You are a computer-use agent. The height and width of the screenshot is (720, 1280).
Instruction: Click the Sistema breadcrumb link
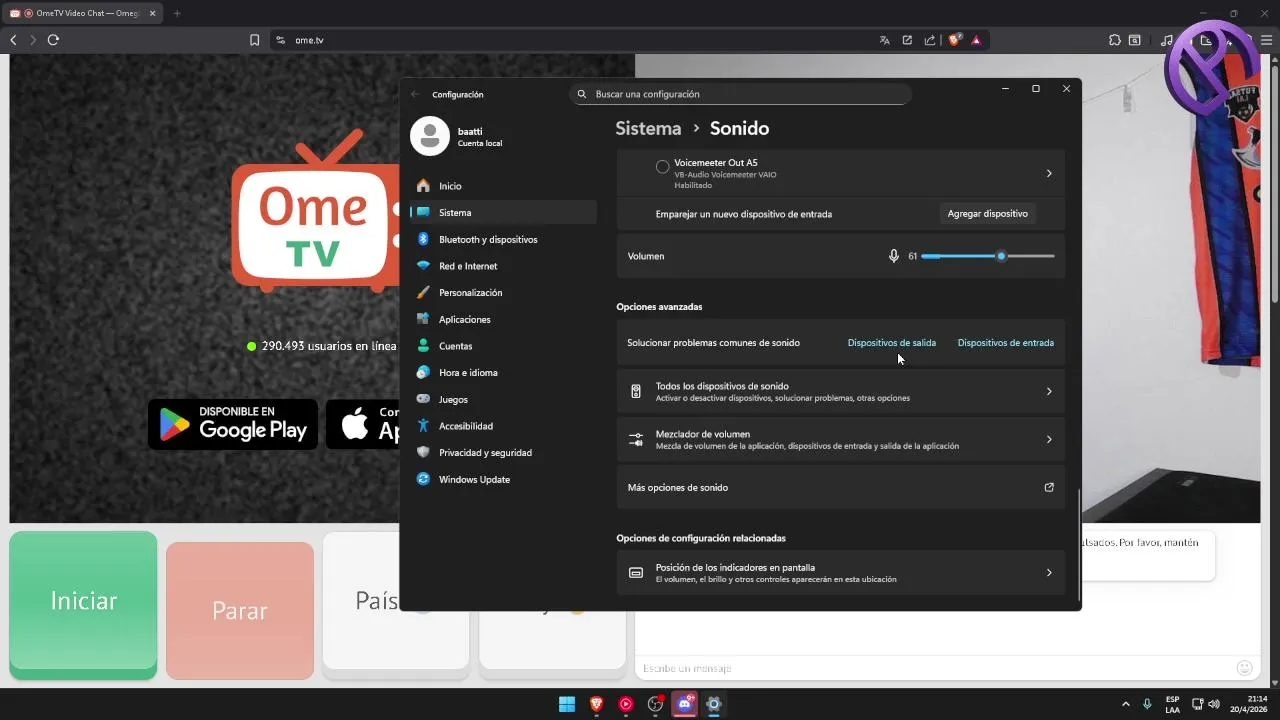pos(648,128)
